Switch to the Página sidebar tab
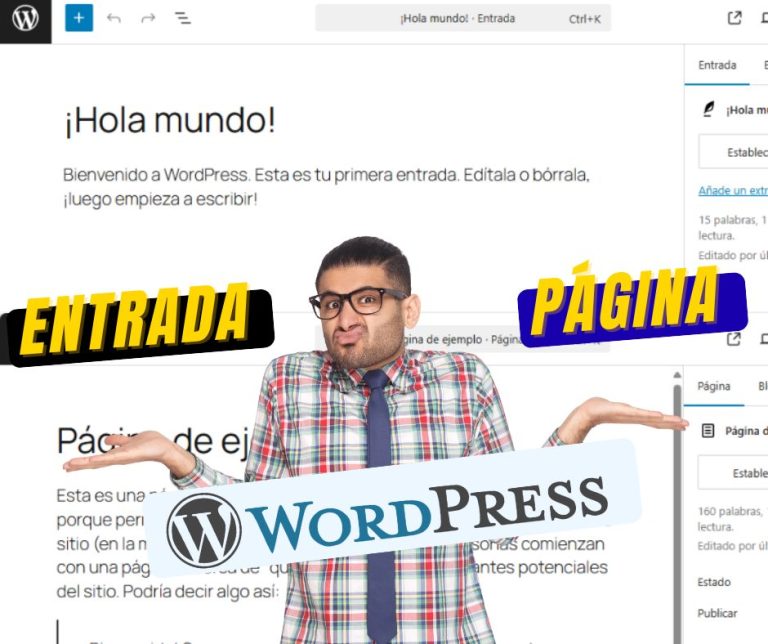768x644 pixels. click(x=714, y=386)
